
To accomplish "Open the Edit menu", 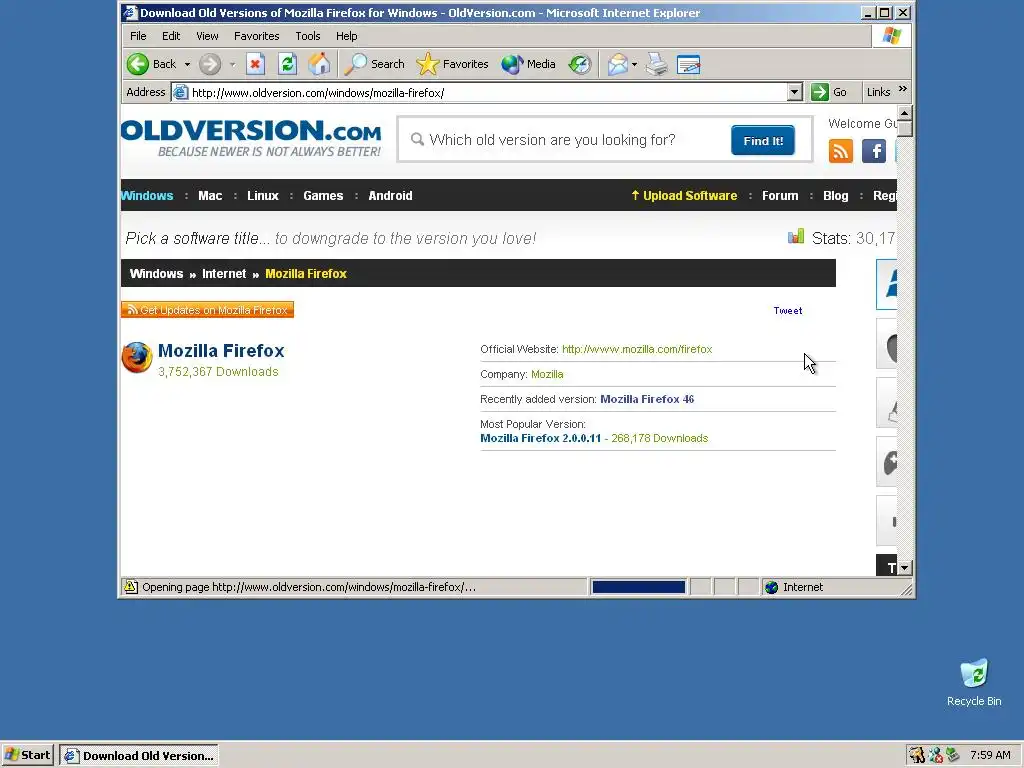I will tap(171, 36).
